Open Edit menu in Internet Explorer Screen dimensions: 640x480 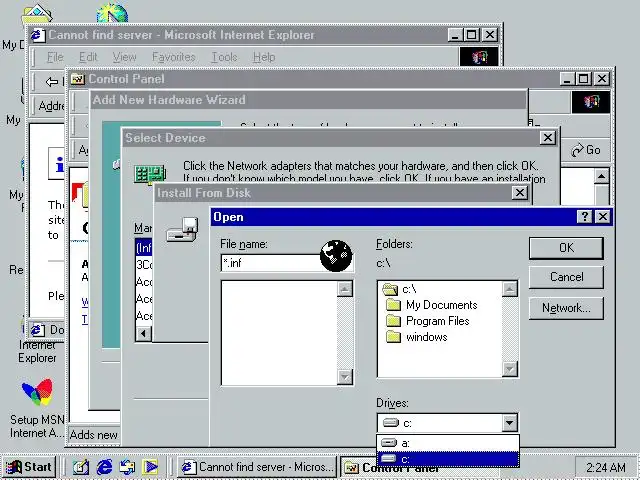click(88, 57)
